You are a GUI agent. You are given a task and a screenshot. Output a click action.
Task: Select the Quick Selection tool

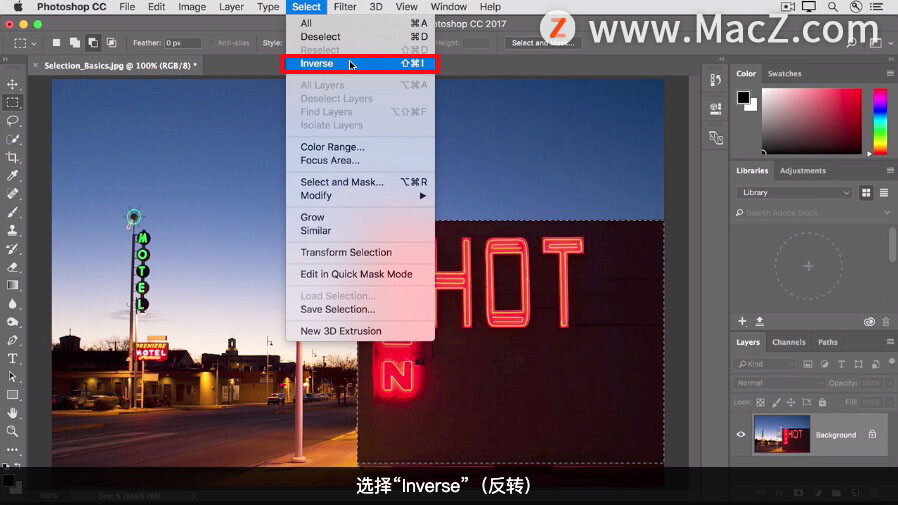[12, 139]
